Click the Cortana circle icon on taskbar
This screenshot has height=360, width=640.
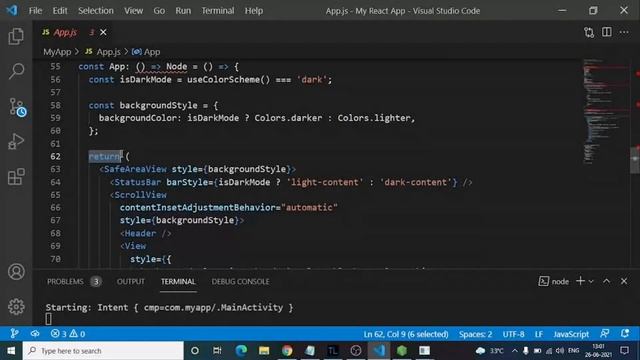[x=195, y=351]
